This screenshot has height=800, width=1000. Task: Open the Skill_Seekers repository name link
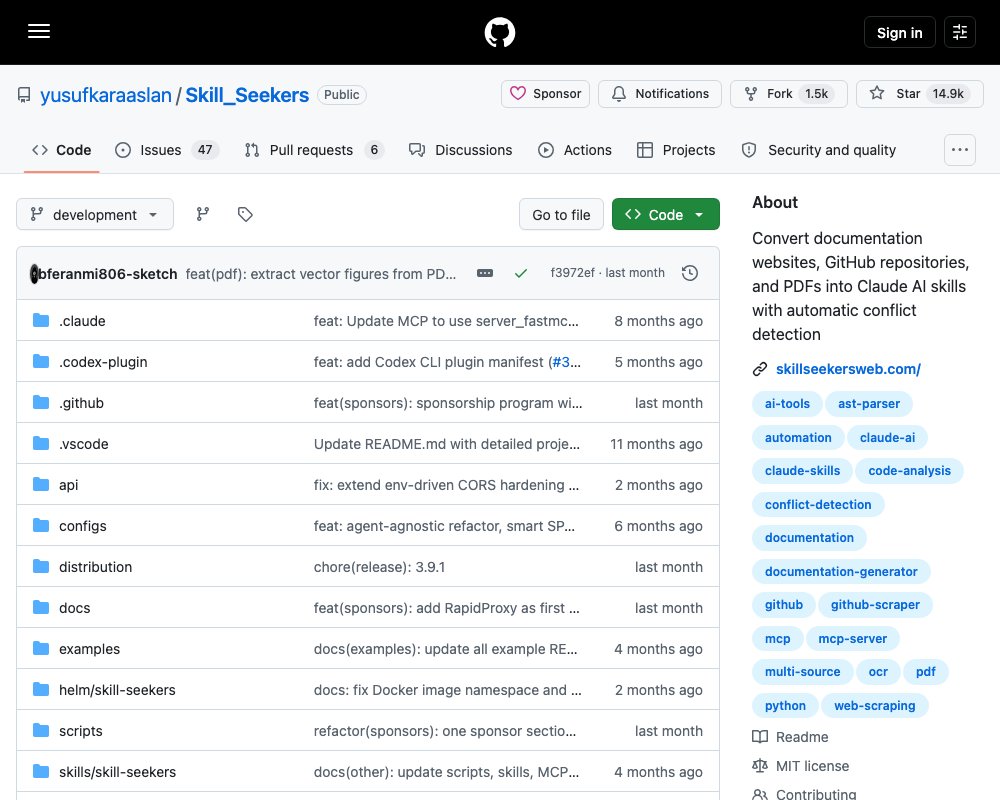tap(247, 95)
